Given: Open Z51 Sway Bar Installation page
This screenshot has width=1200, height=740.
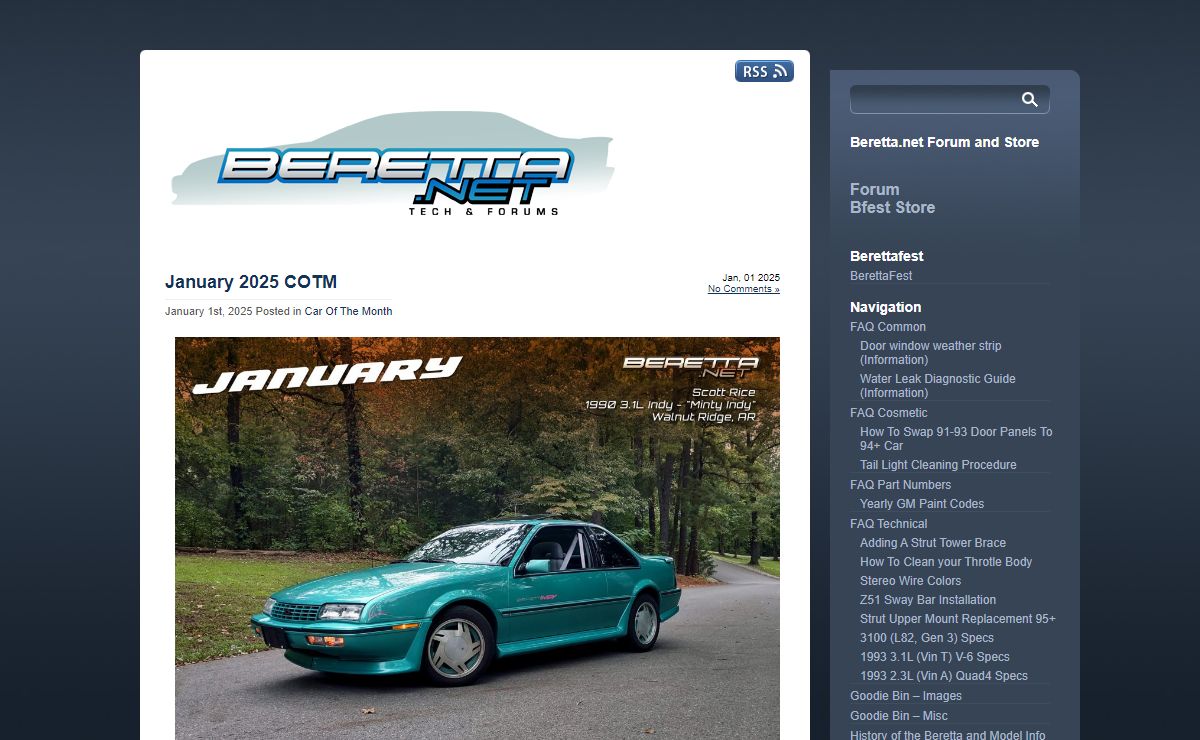Looking at the screenshot, I should point(928,600).
